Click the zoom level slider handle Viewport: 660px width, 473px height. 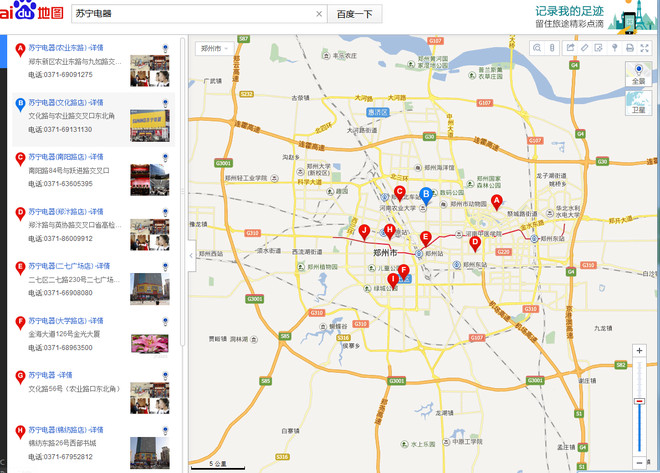[x=639, y=401]
